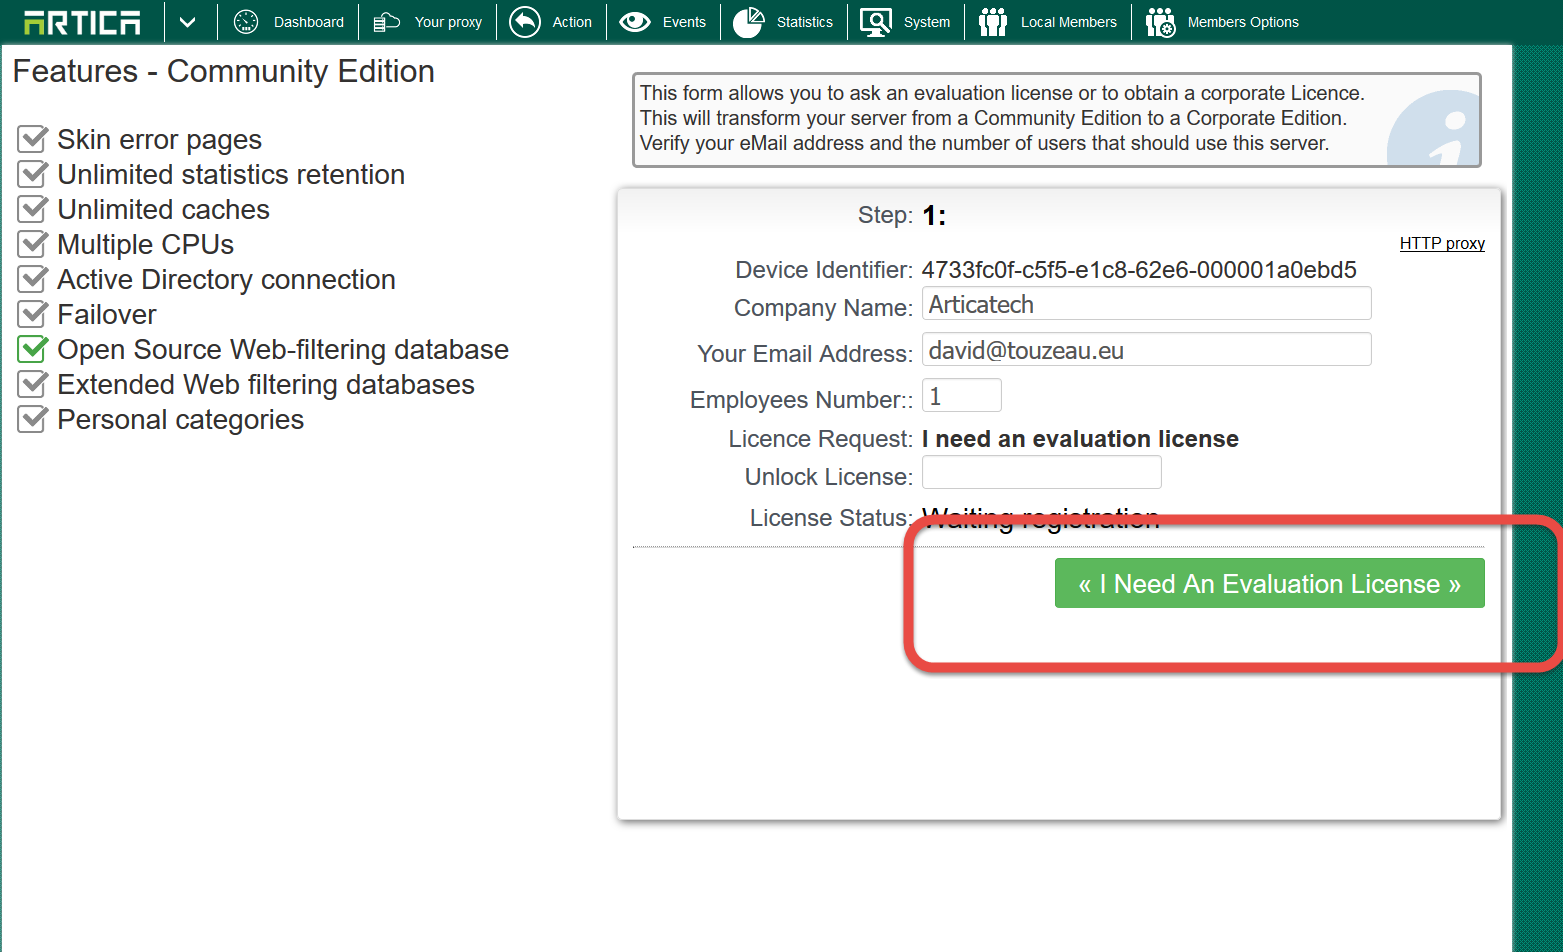Image resolution: width=1563 pixels, height=952 pixels.
Task: Click the Artica logo
Action: tap(82, 22)
